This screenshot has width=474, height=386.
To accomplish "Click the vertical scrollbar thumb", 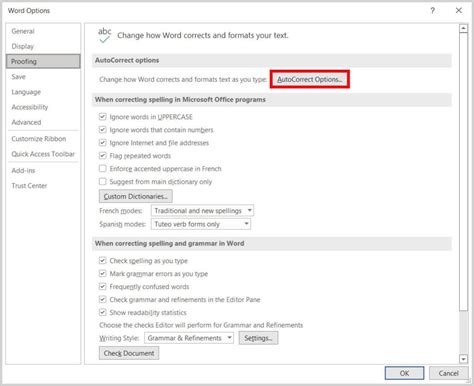I will point(463,172).
